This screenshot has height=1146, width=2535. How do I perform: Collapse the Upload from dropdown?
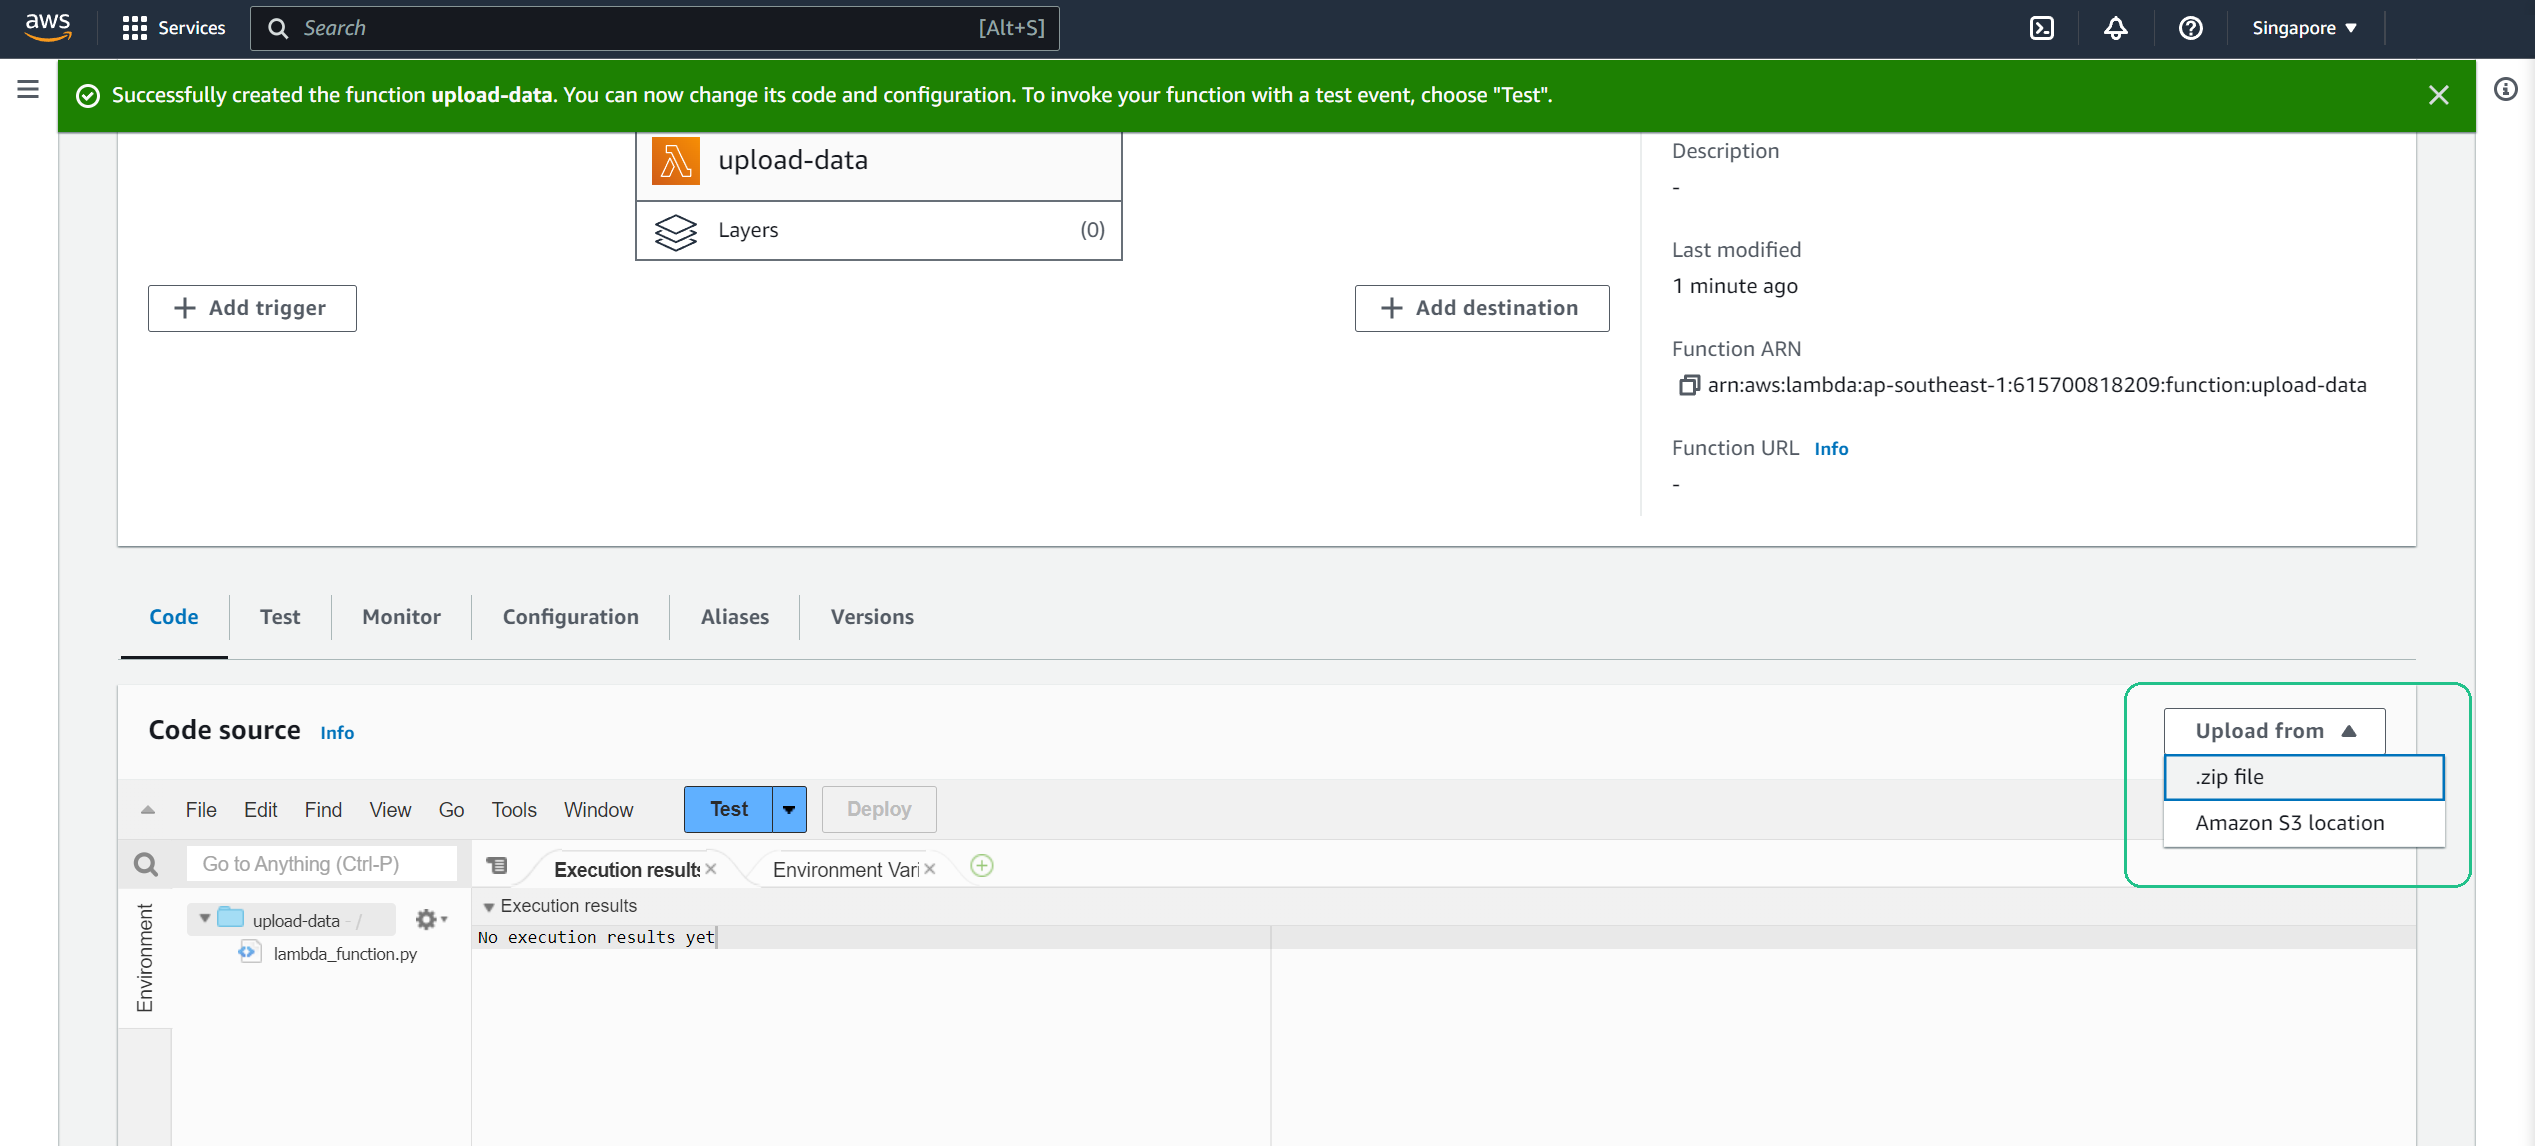[x=2274, y=731]
